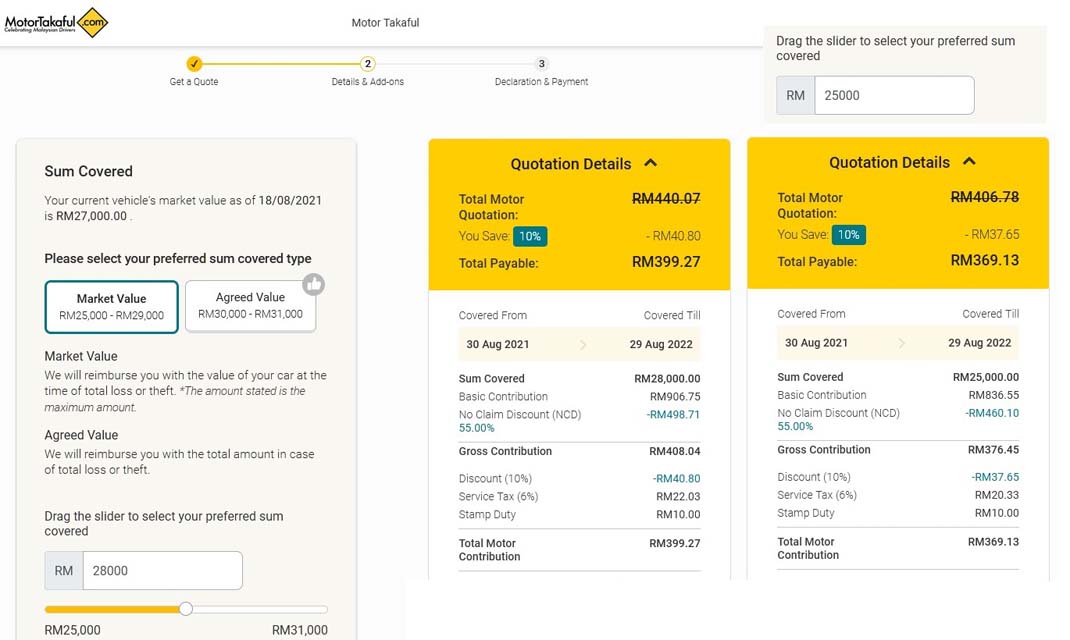Click arrow between coverage dates, right quote

[x=902, y=343]
